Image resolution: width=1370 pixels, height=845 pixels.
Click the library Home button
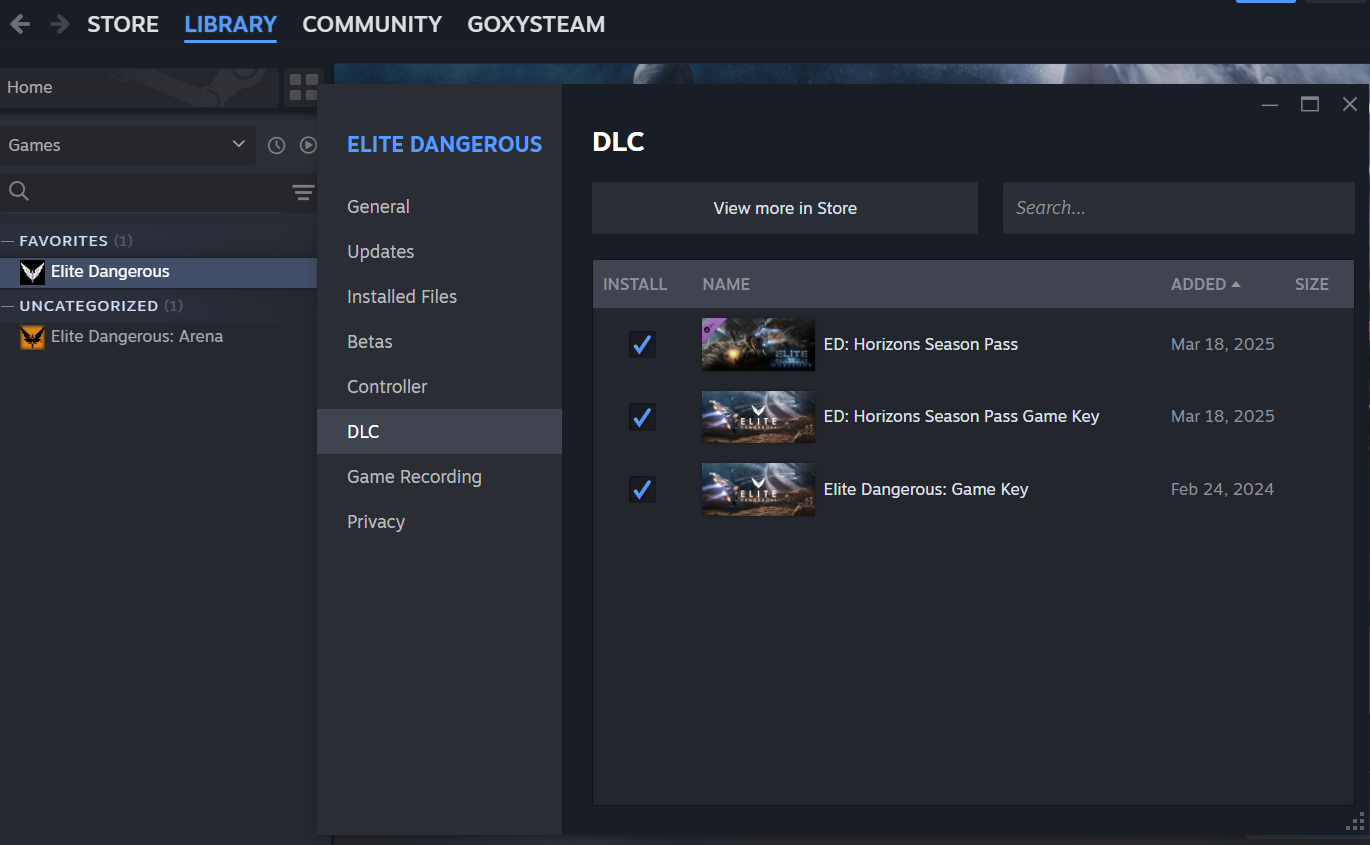coord(139,87)
